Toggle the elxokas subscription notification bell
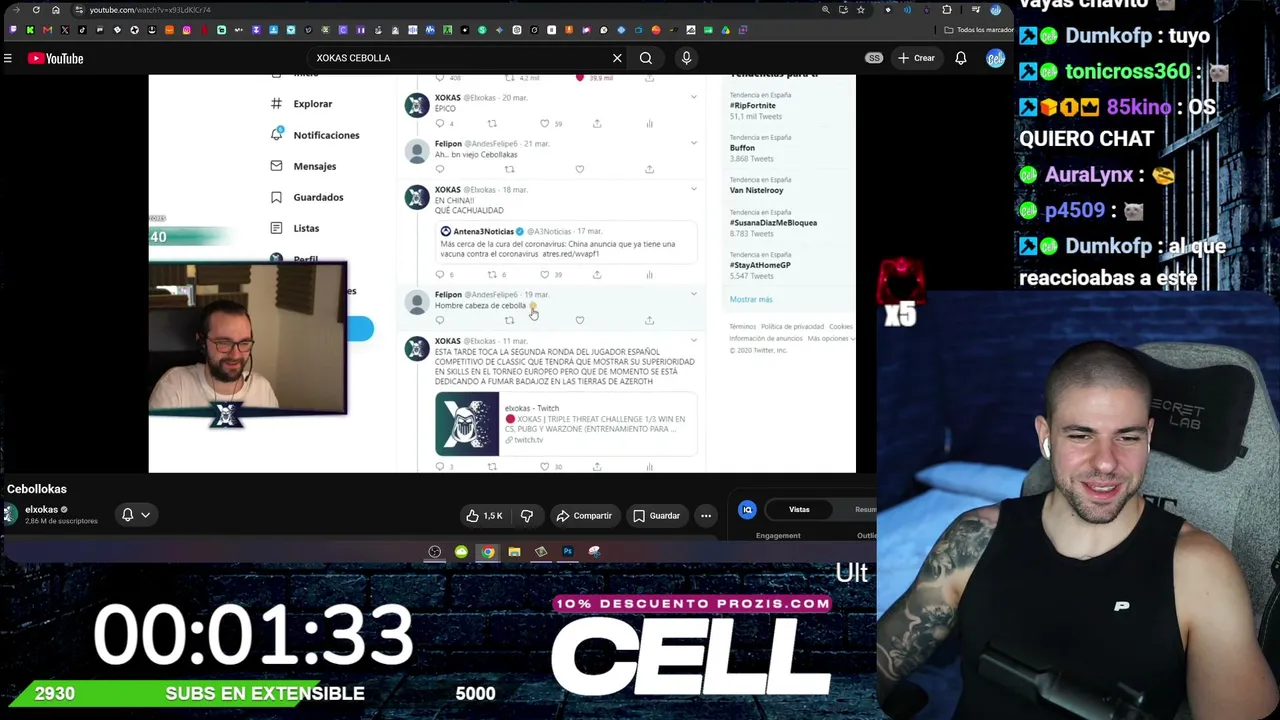The width and height of the screenshot is (1280, 720). point(127,515)
